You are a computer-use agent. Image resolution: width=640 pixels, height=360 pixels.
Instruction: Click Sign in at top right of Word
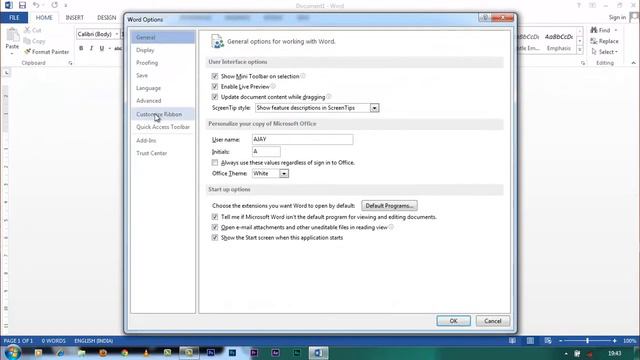point(617,17)
